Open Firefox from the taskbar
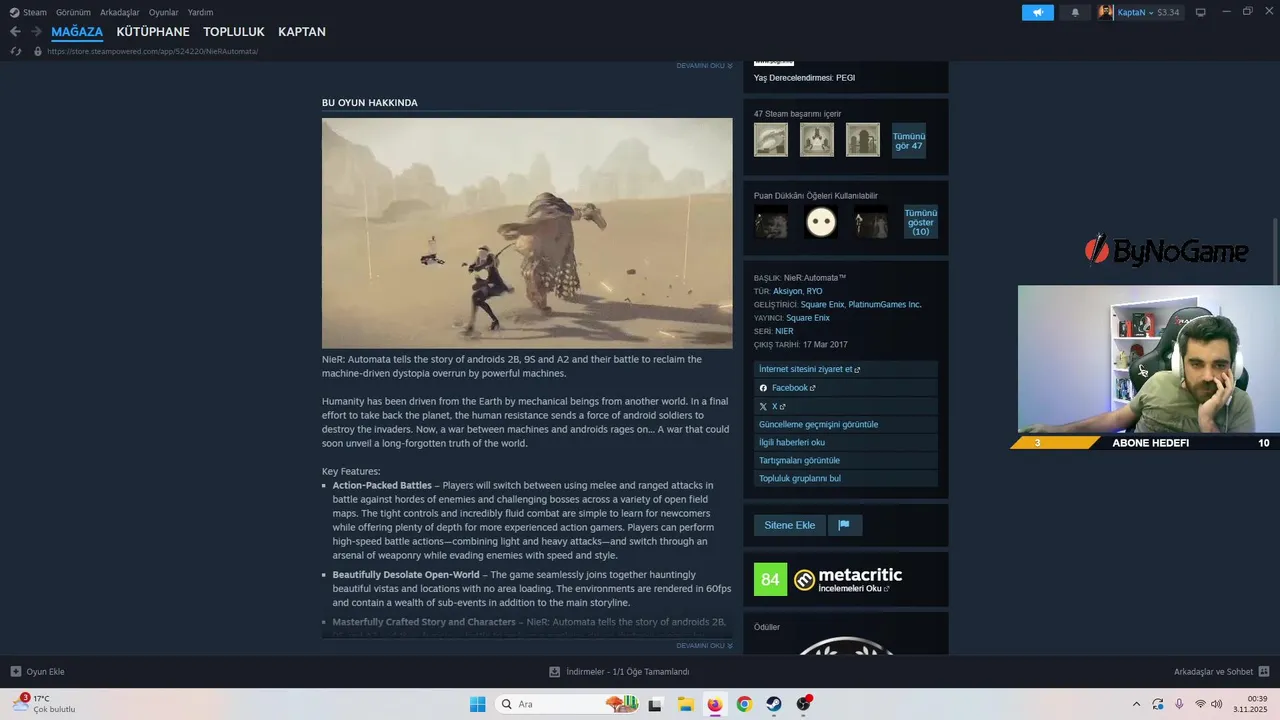 click(x=714, y=704)
